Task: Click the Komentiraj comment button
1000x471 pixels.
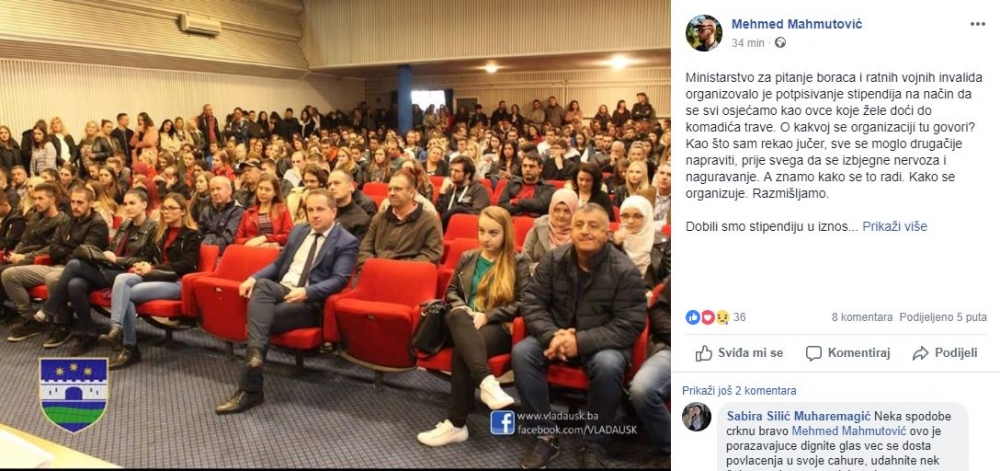Action: tap(848, 352)
